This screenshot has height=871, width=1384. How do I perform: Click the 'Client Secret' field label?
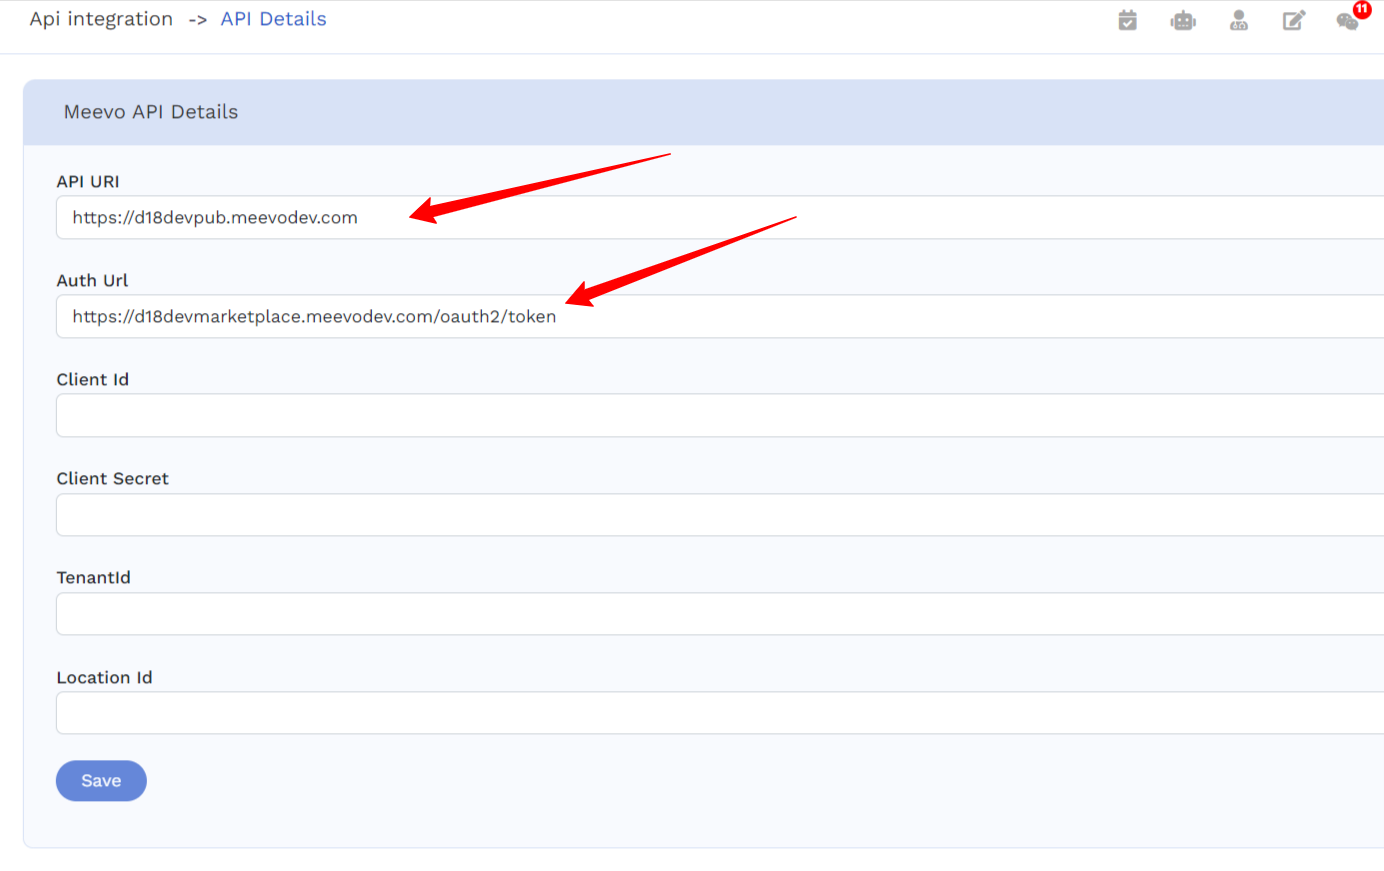pos(113,478)
